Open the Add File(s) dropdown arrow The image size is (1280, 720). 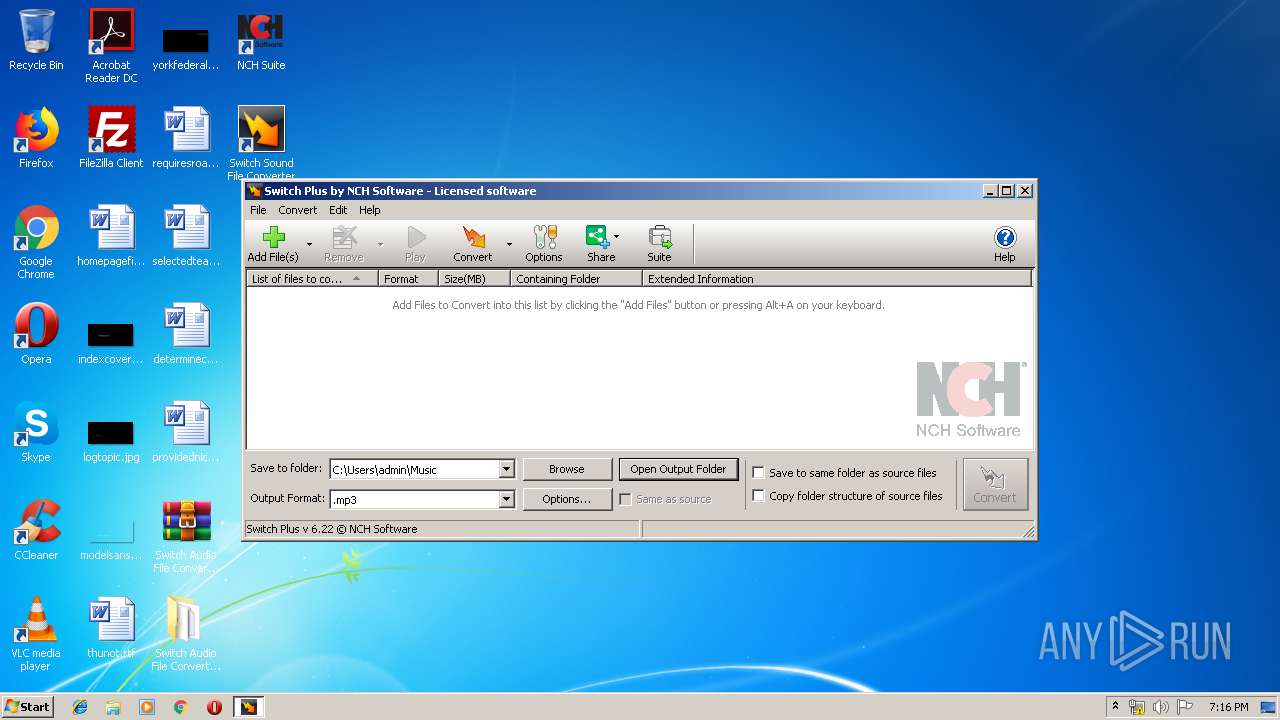click(x=309, y=244)
